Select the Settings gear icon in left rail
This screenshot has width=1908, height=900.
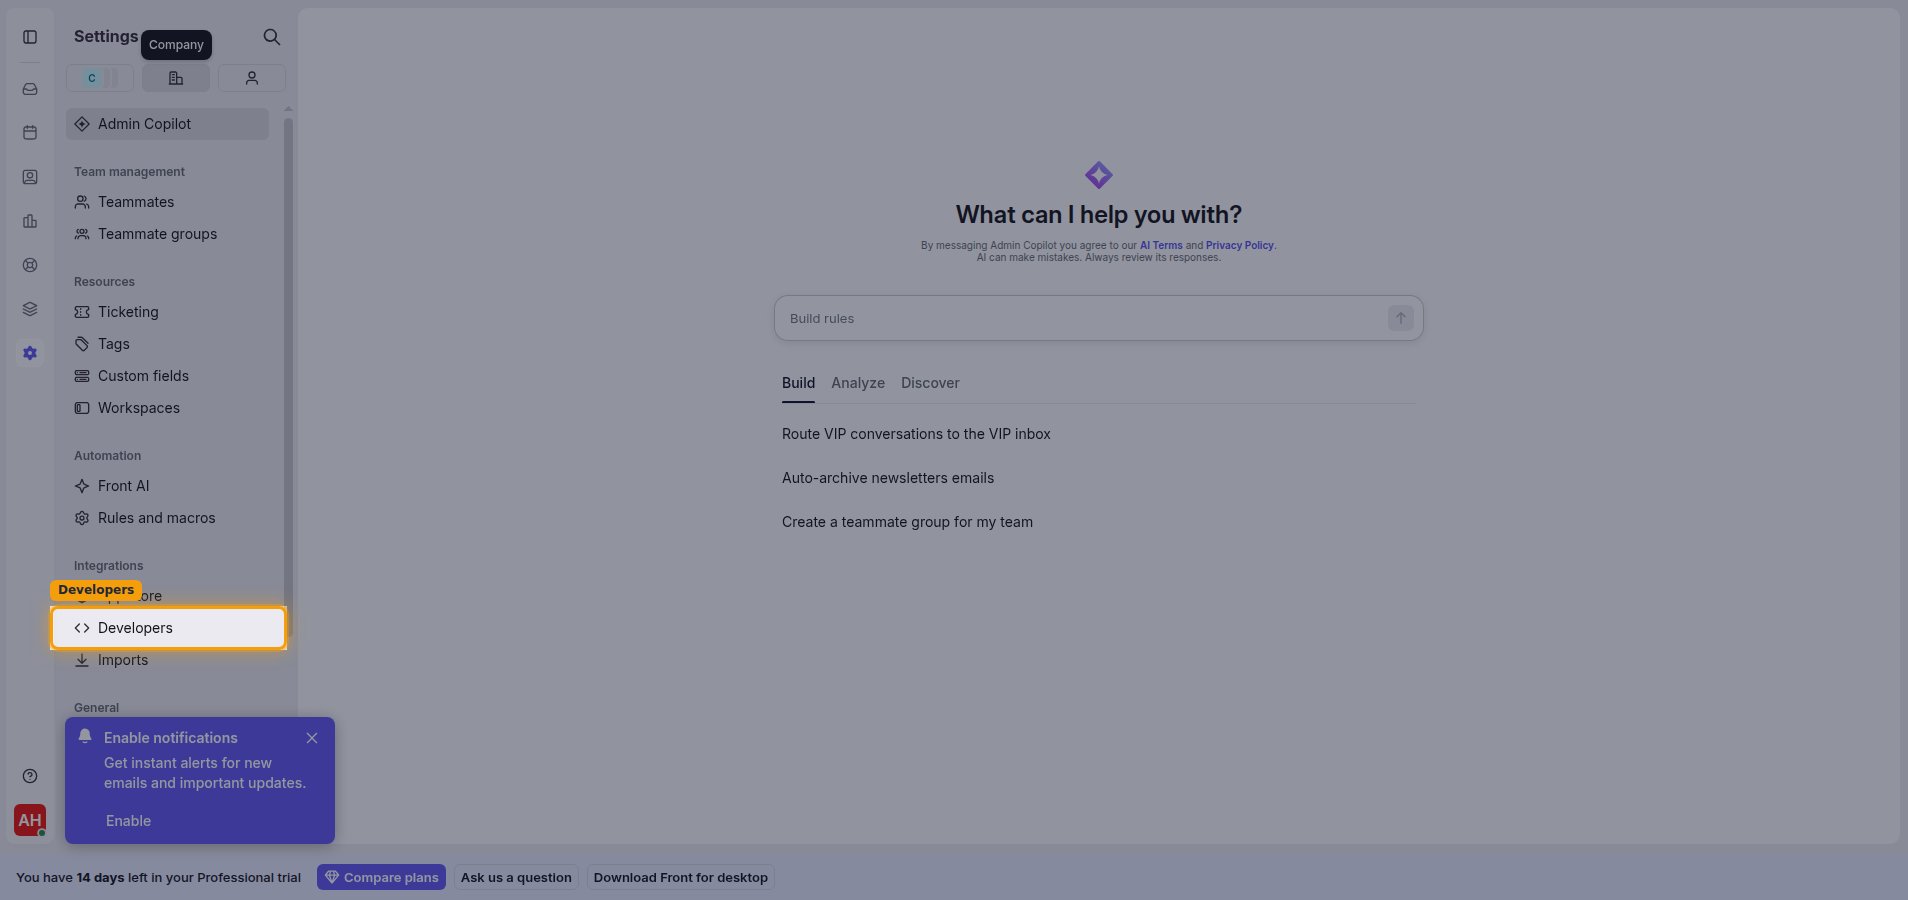tap(30, 353)
